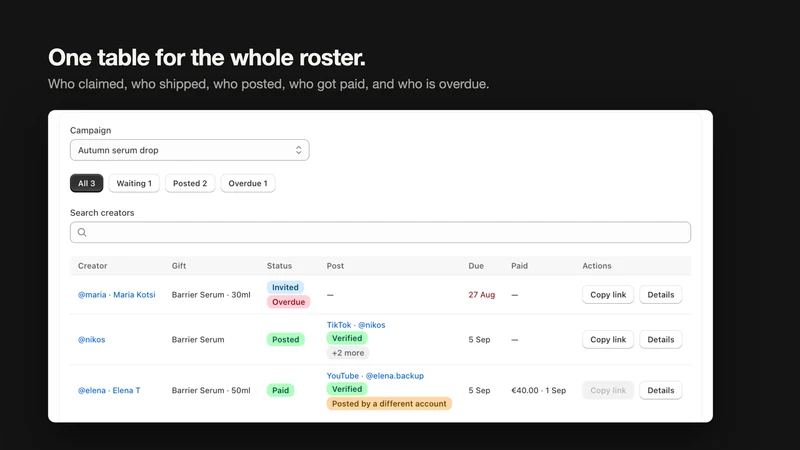Click the Status column header
The image size is (800, 450).
click(279, 266)
